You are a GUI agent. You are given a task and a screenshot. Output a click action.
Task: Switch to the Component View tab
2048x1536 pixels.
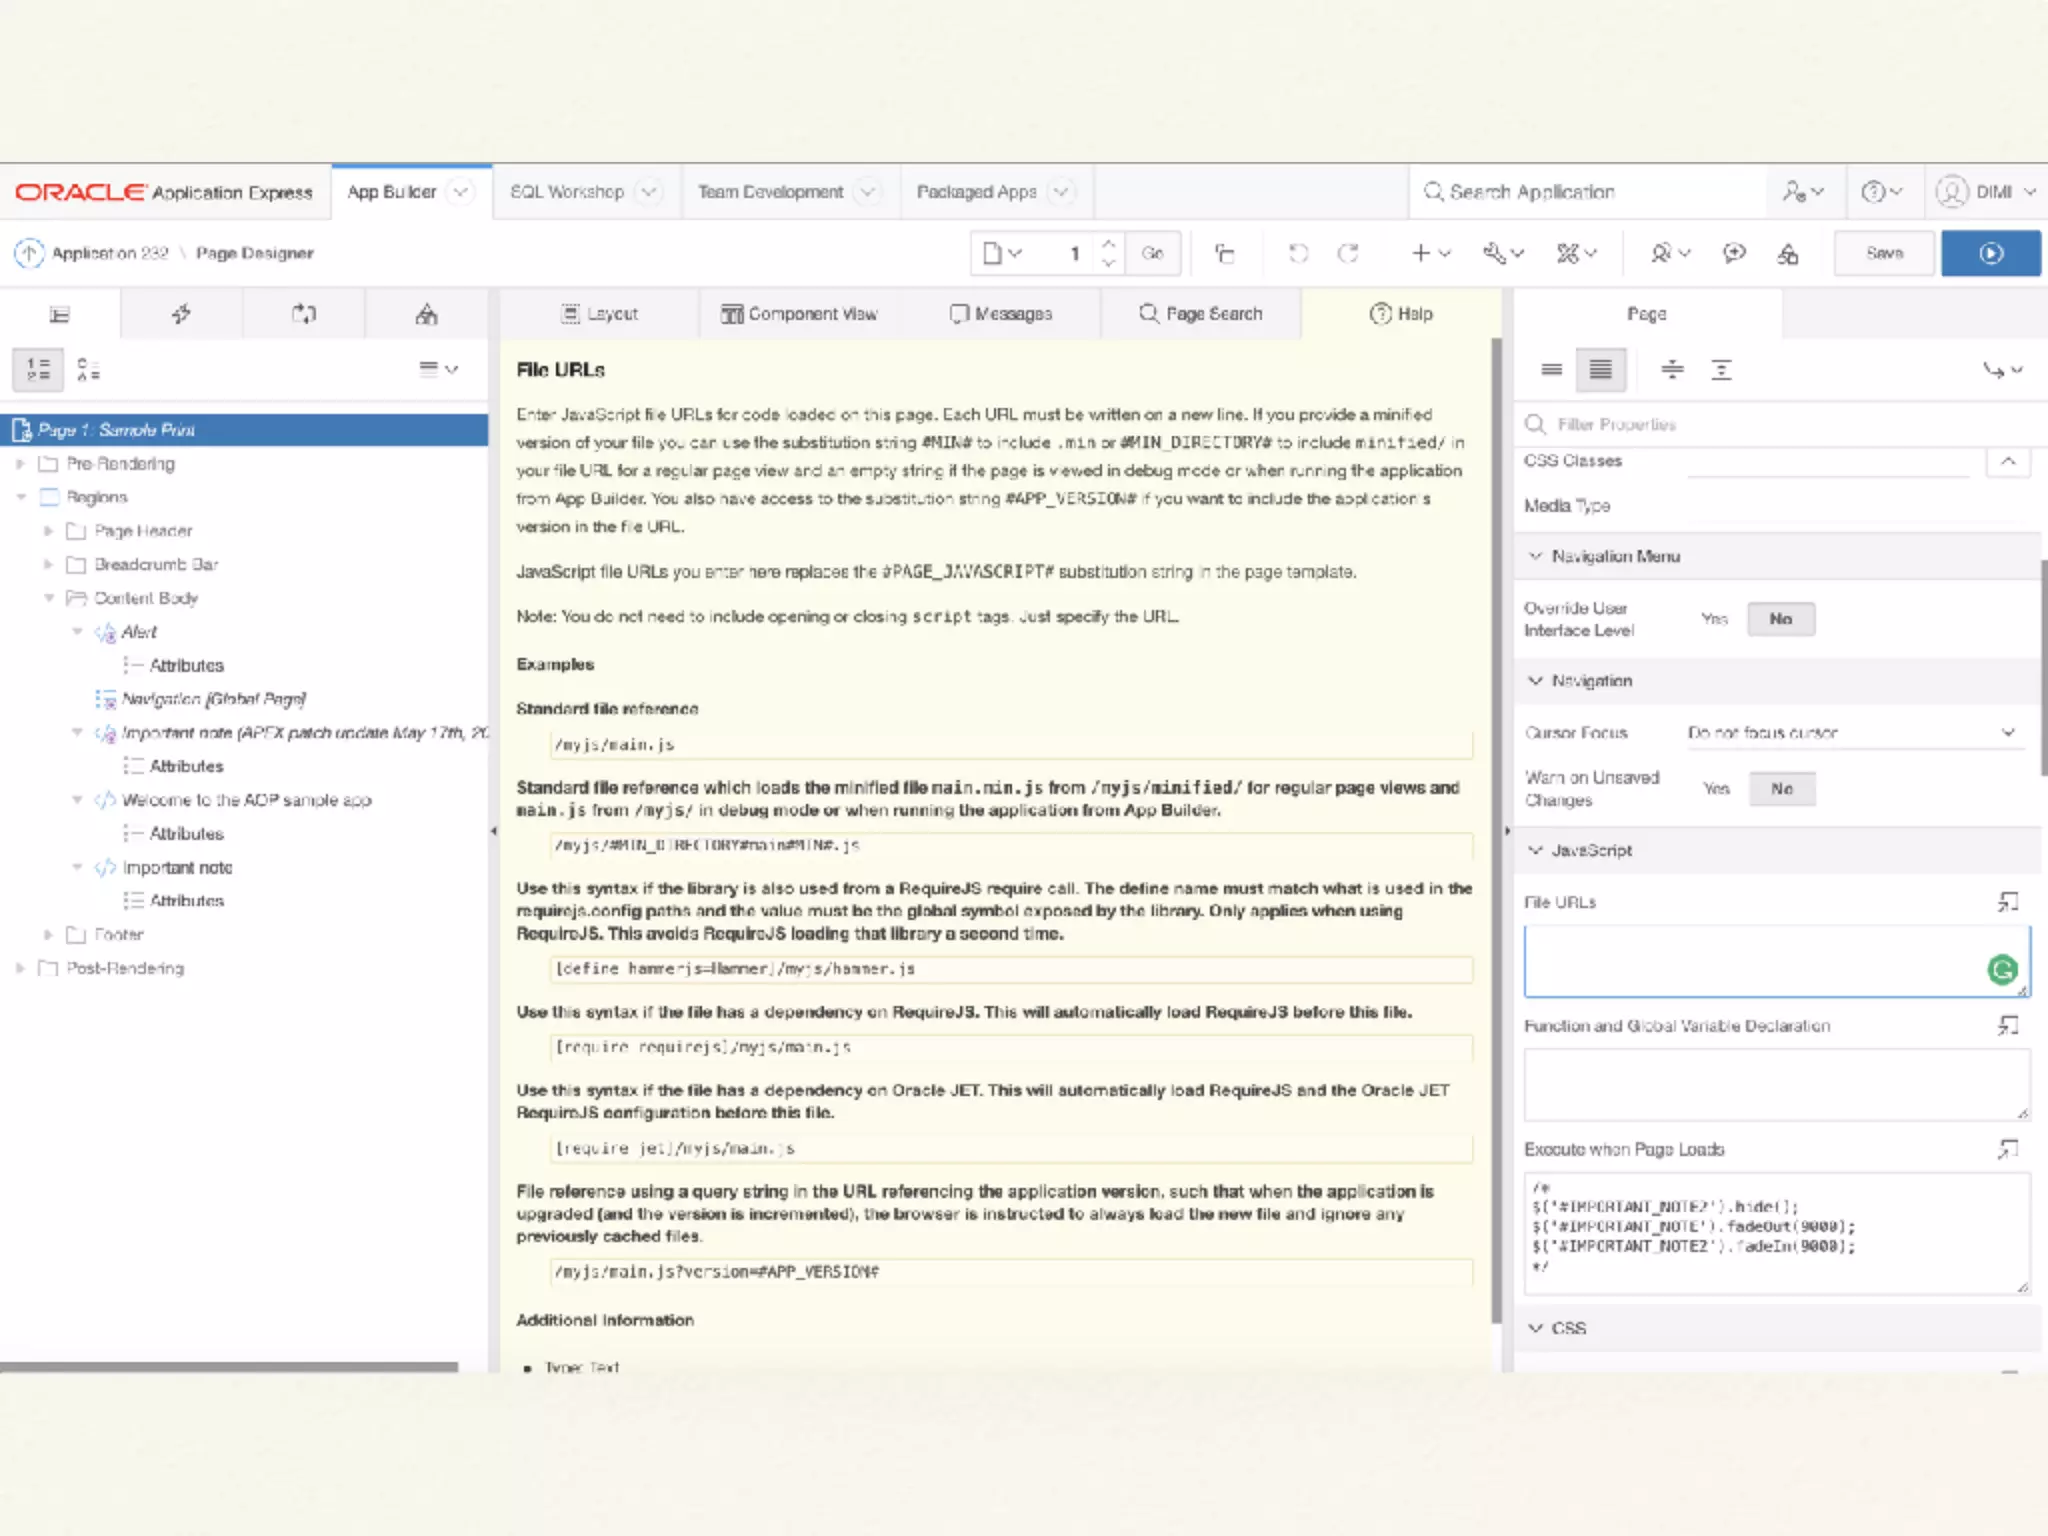pos(799,314)
